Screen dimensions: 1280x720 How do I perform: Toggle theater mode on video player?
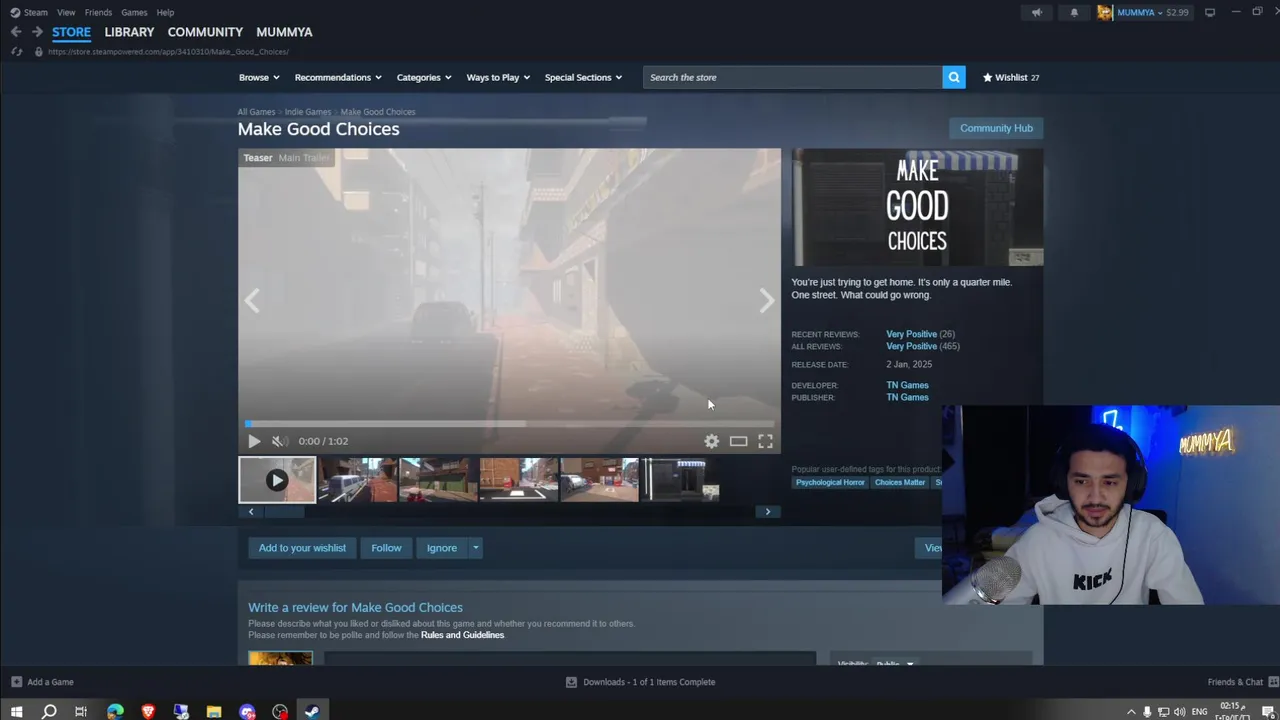coord(738,441)
